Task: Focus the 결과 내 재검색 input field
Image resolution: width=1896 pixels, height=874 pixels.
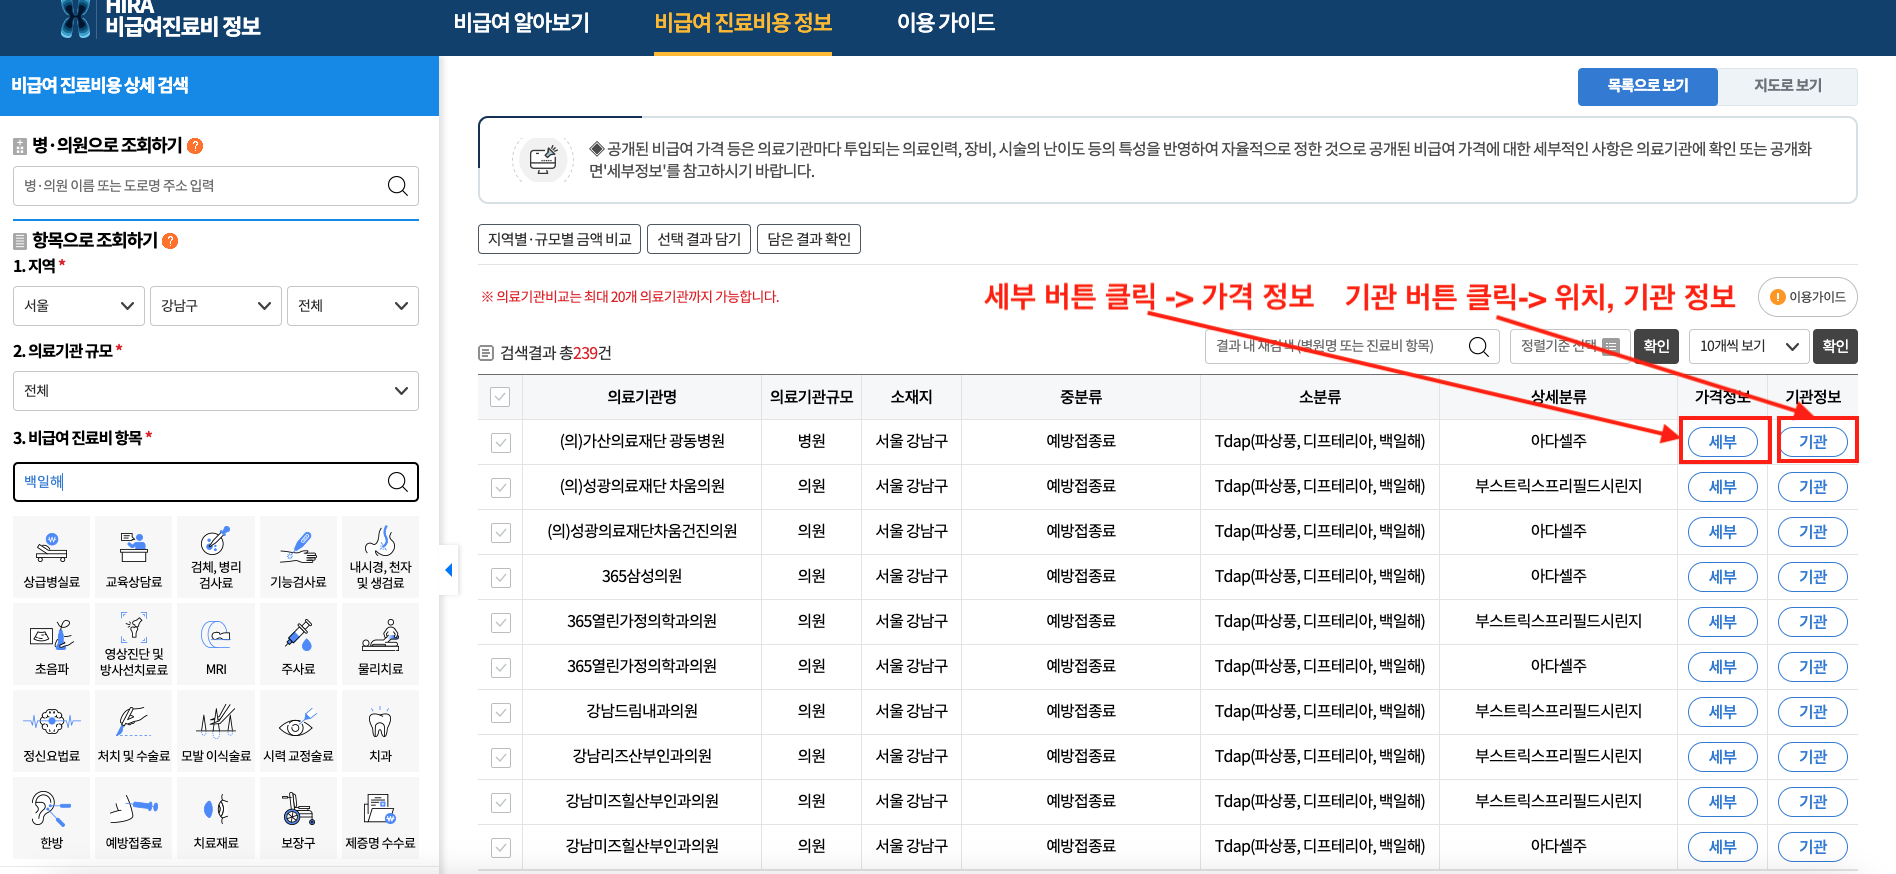Action: click(1352, 346)
